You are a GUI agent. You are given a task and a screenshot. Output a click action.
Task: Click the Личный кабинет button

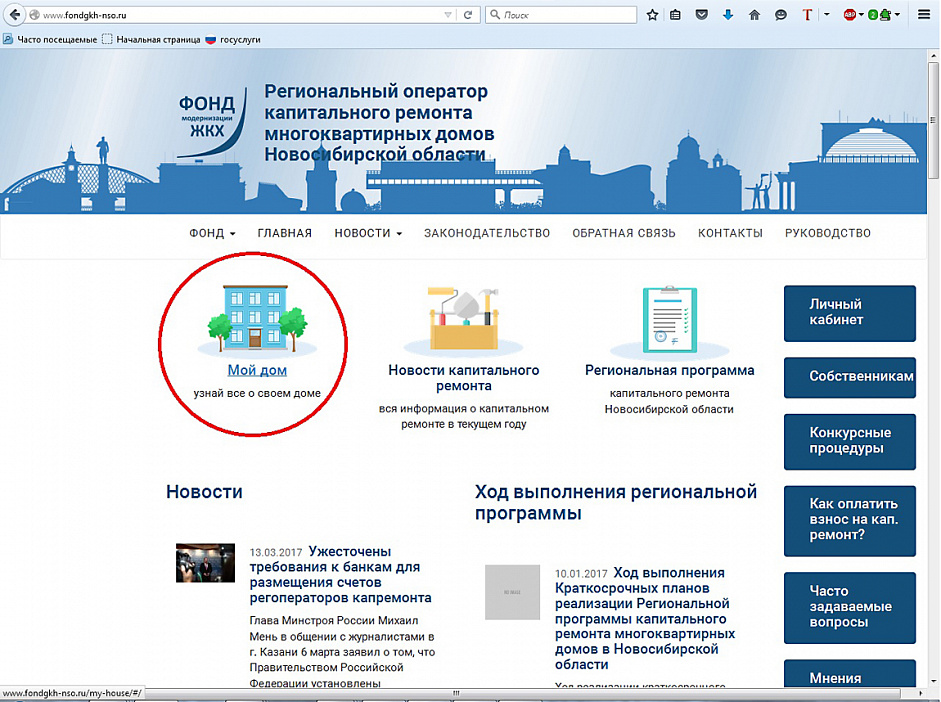[850, 313]
